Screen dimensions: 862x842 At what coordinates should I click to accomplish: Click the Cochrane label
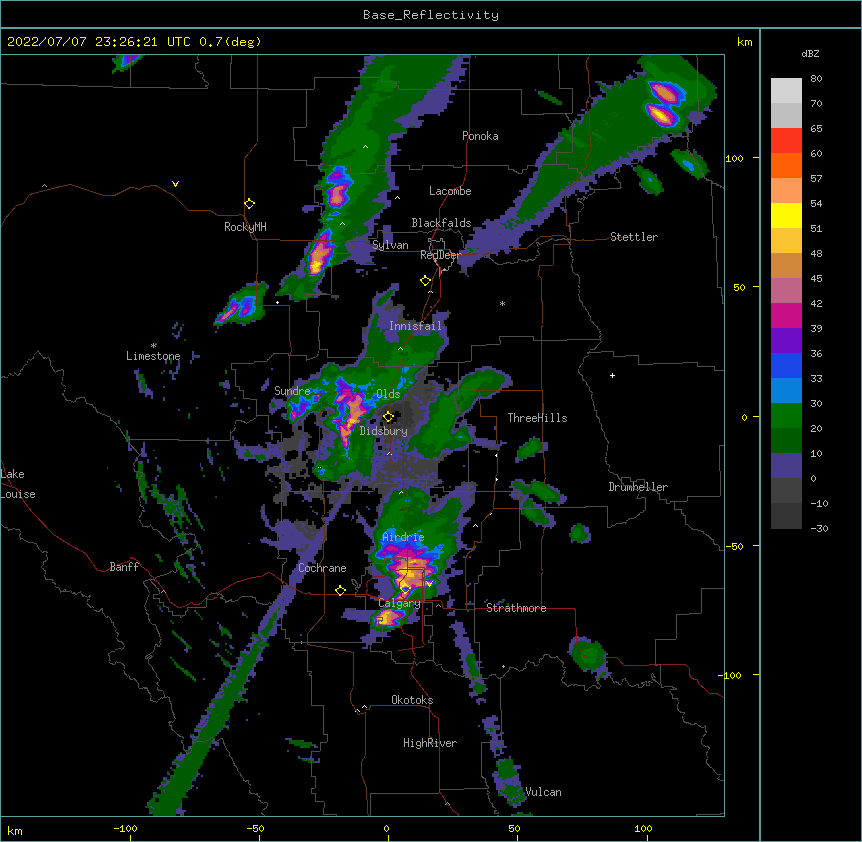(322, 568)
